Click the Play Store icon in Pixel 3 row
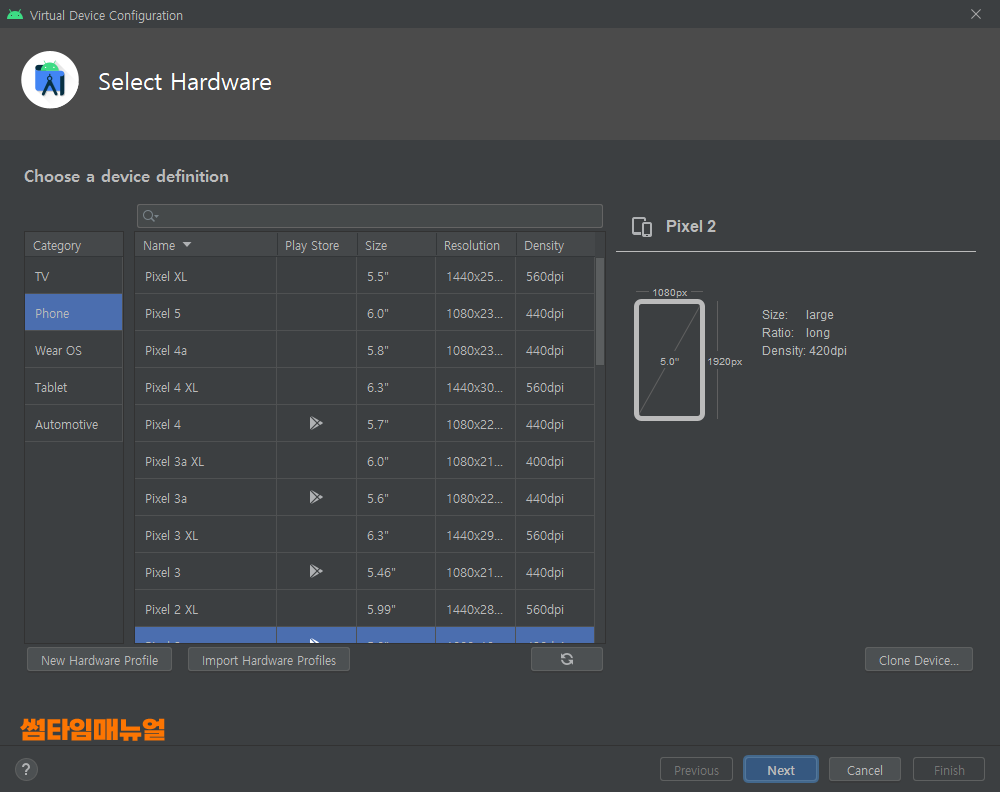The image size is (1000, 792). click(316, 571)
